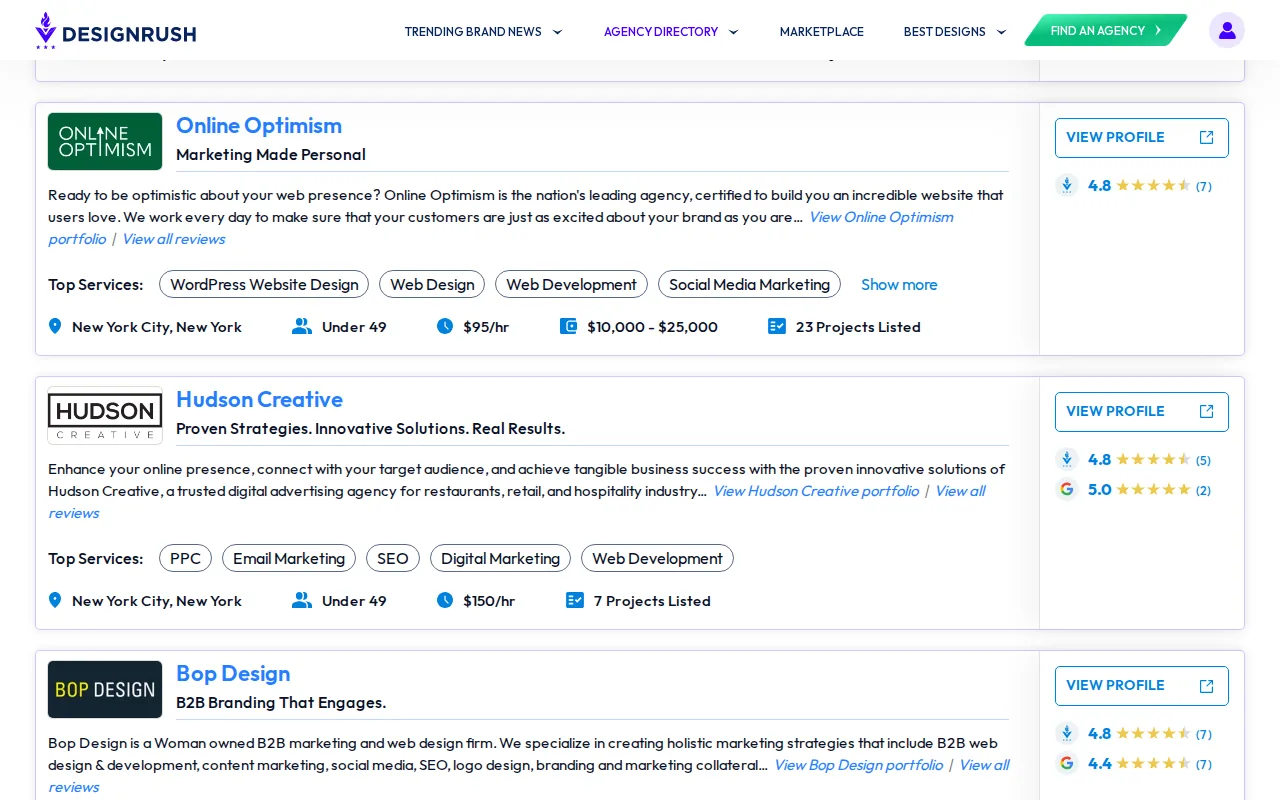Click the text "Marketing Made Personal"

[x=271, y=154]
